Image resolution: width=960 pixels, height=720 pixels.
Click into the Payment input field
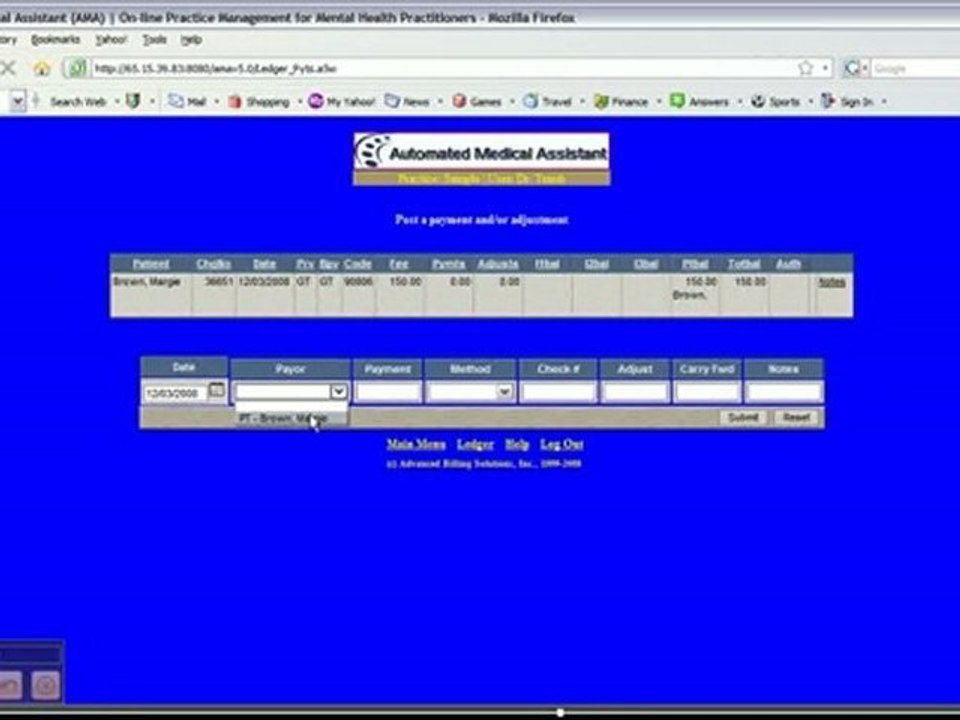pyautogui.click(x=388, y=392)
